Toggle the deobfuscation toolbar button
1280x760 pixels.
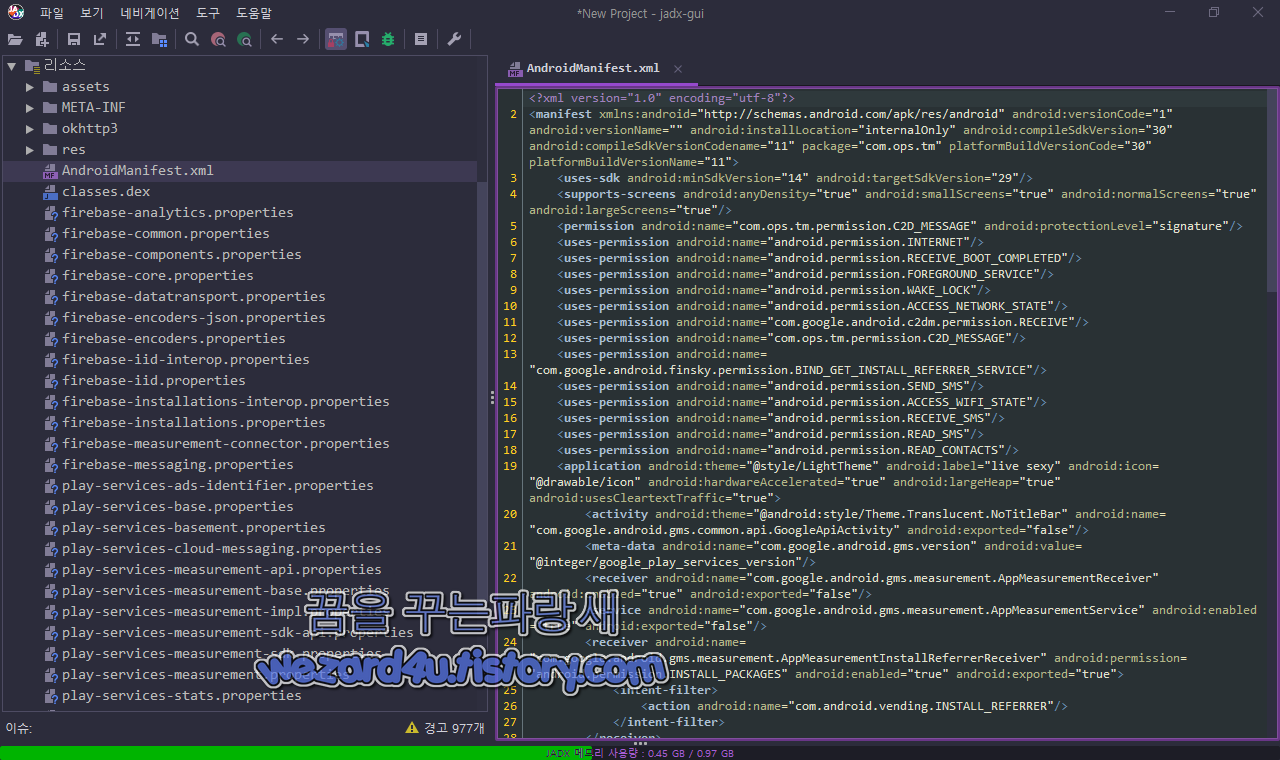(336, 39)
